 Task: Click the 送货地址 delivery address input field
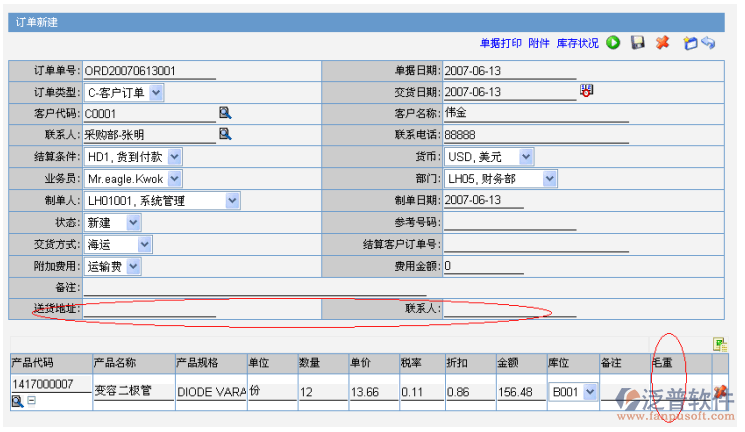click(150, 309)
